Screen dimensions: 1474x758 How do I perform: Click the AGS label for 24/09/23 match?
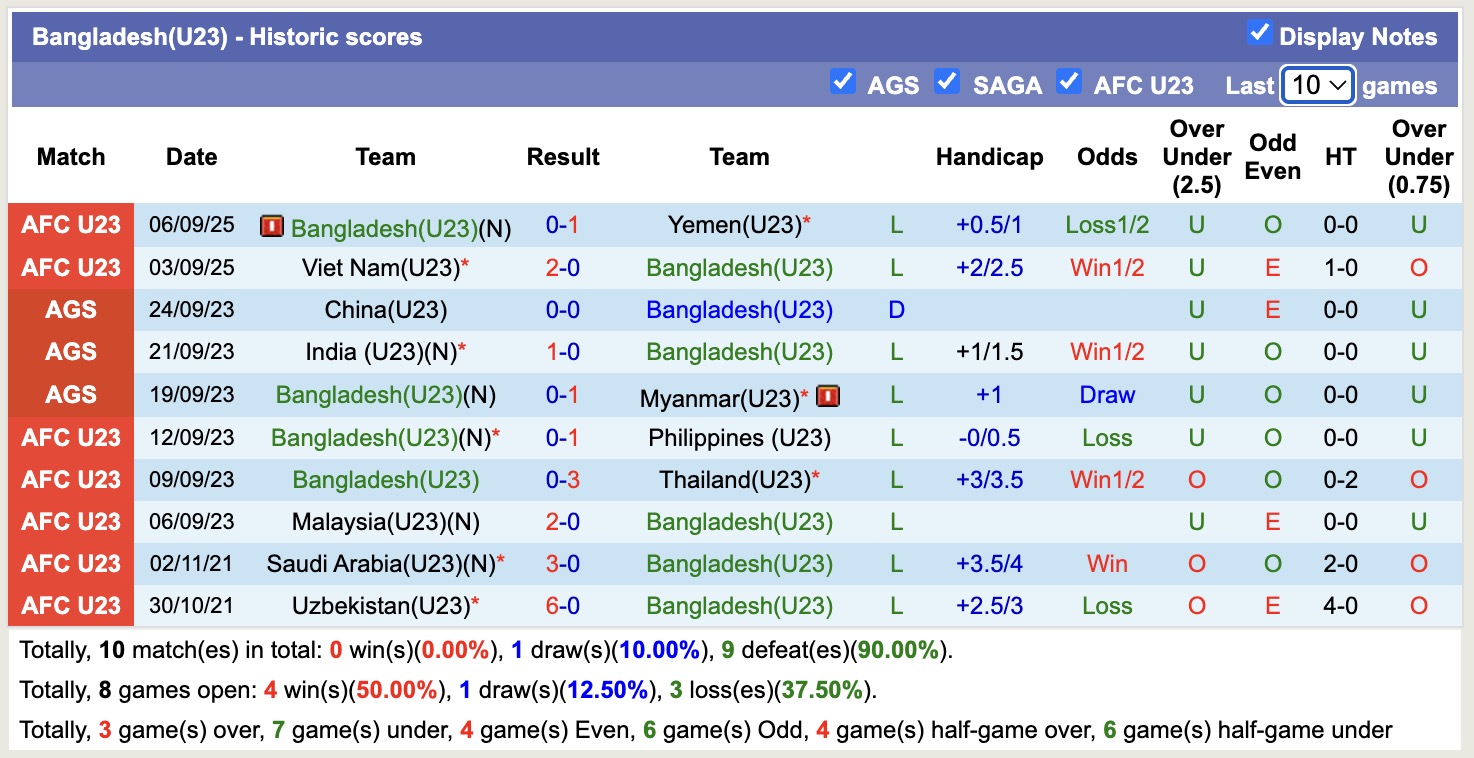coord(71,310)
